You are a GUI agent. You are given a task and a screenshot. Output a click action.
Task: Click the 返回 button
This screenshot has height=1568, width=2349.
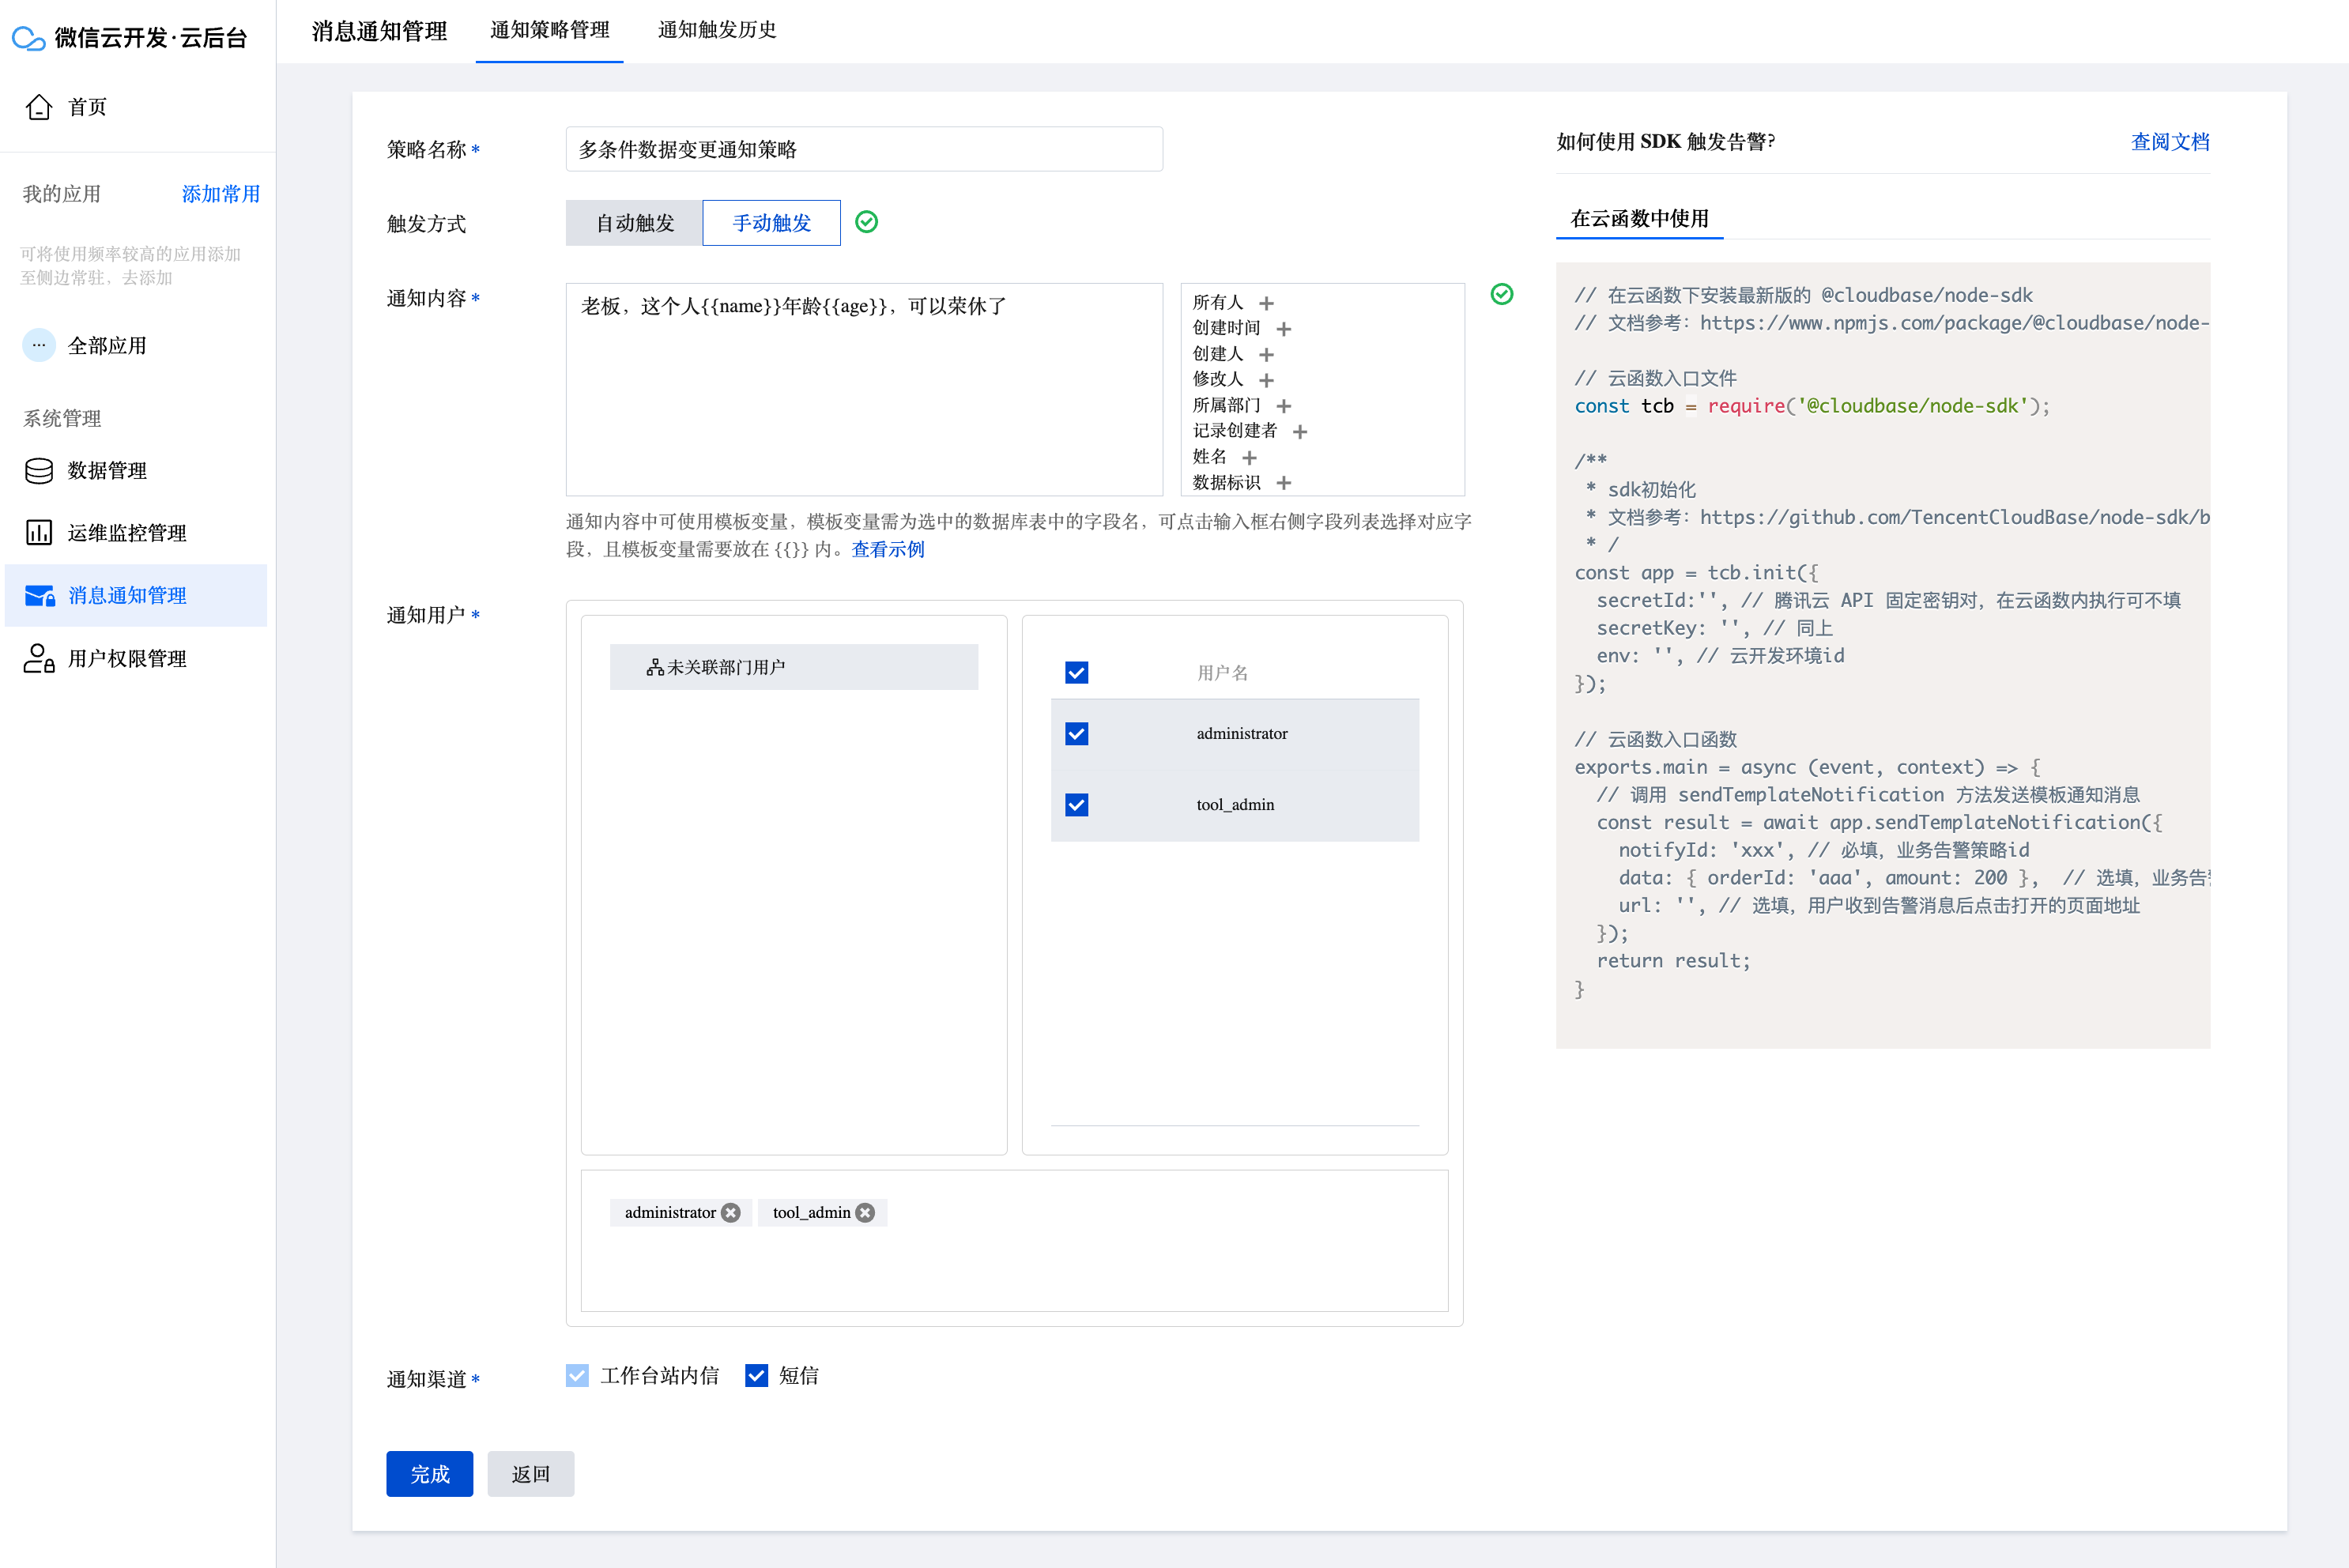[x=531, y=1474]
